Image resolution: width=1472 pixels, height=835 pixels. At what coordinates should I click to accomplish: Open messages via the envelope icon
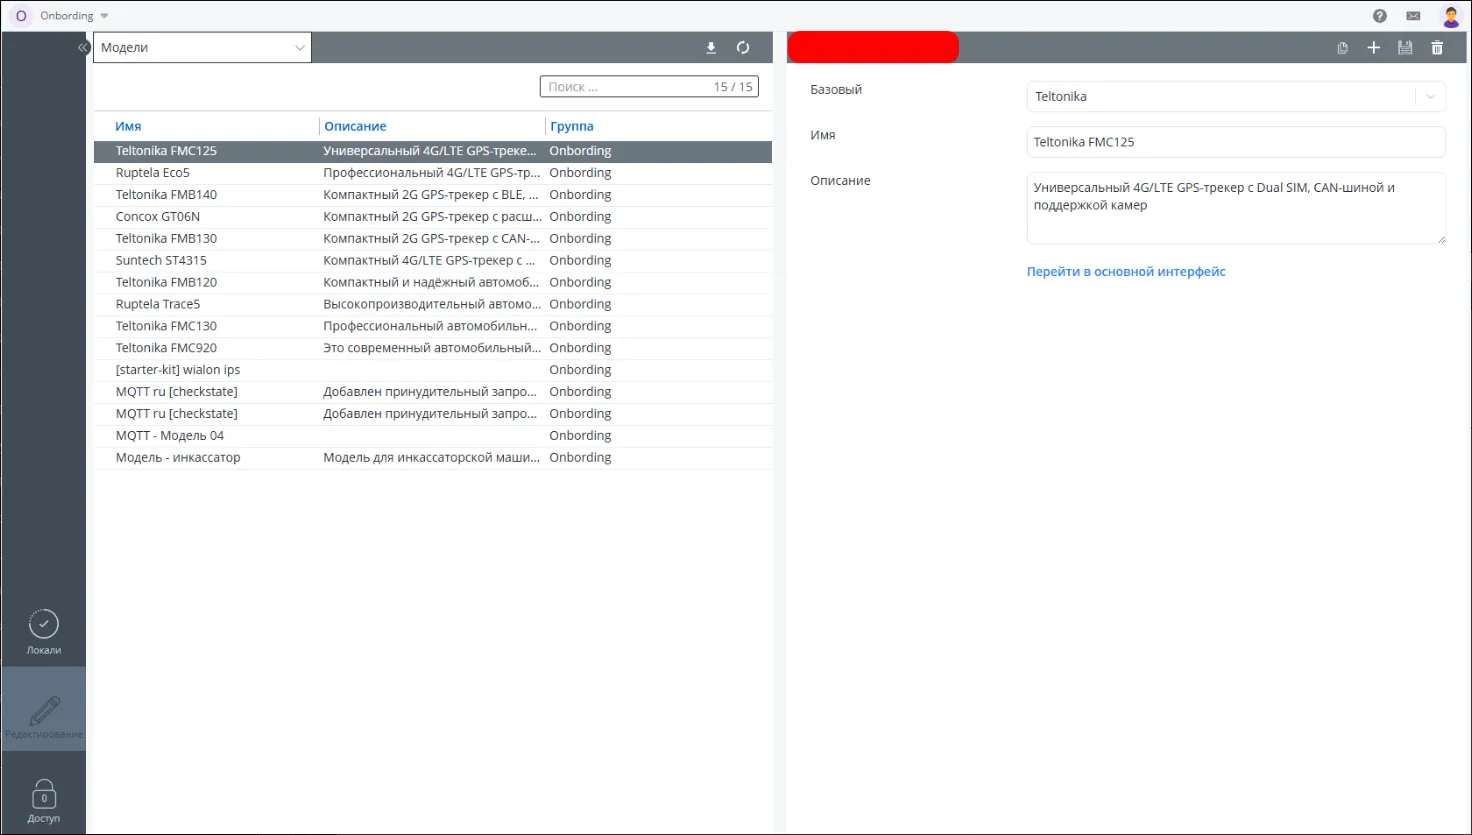point(1413,16)
